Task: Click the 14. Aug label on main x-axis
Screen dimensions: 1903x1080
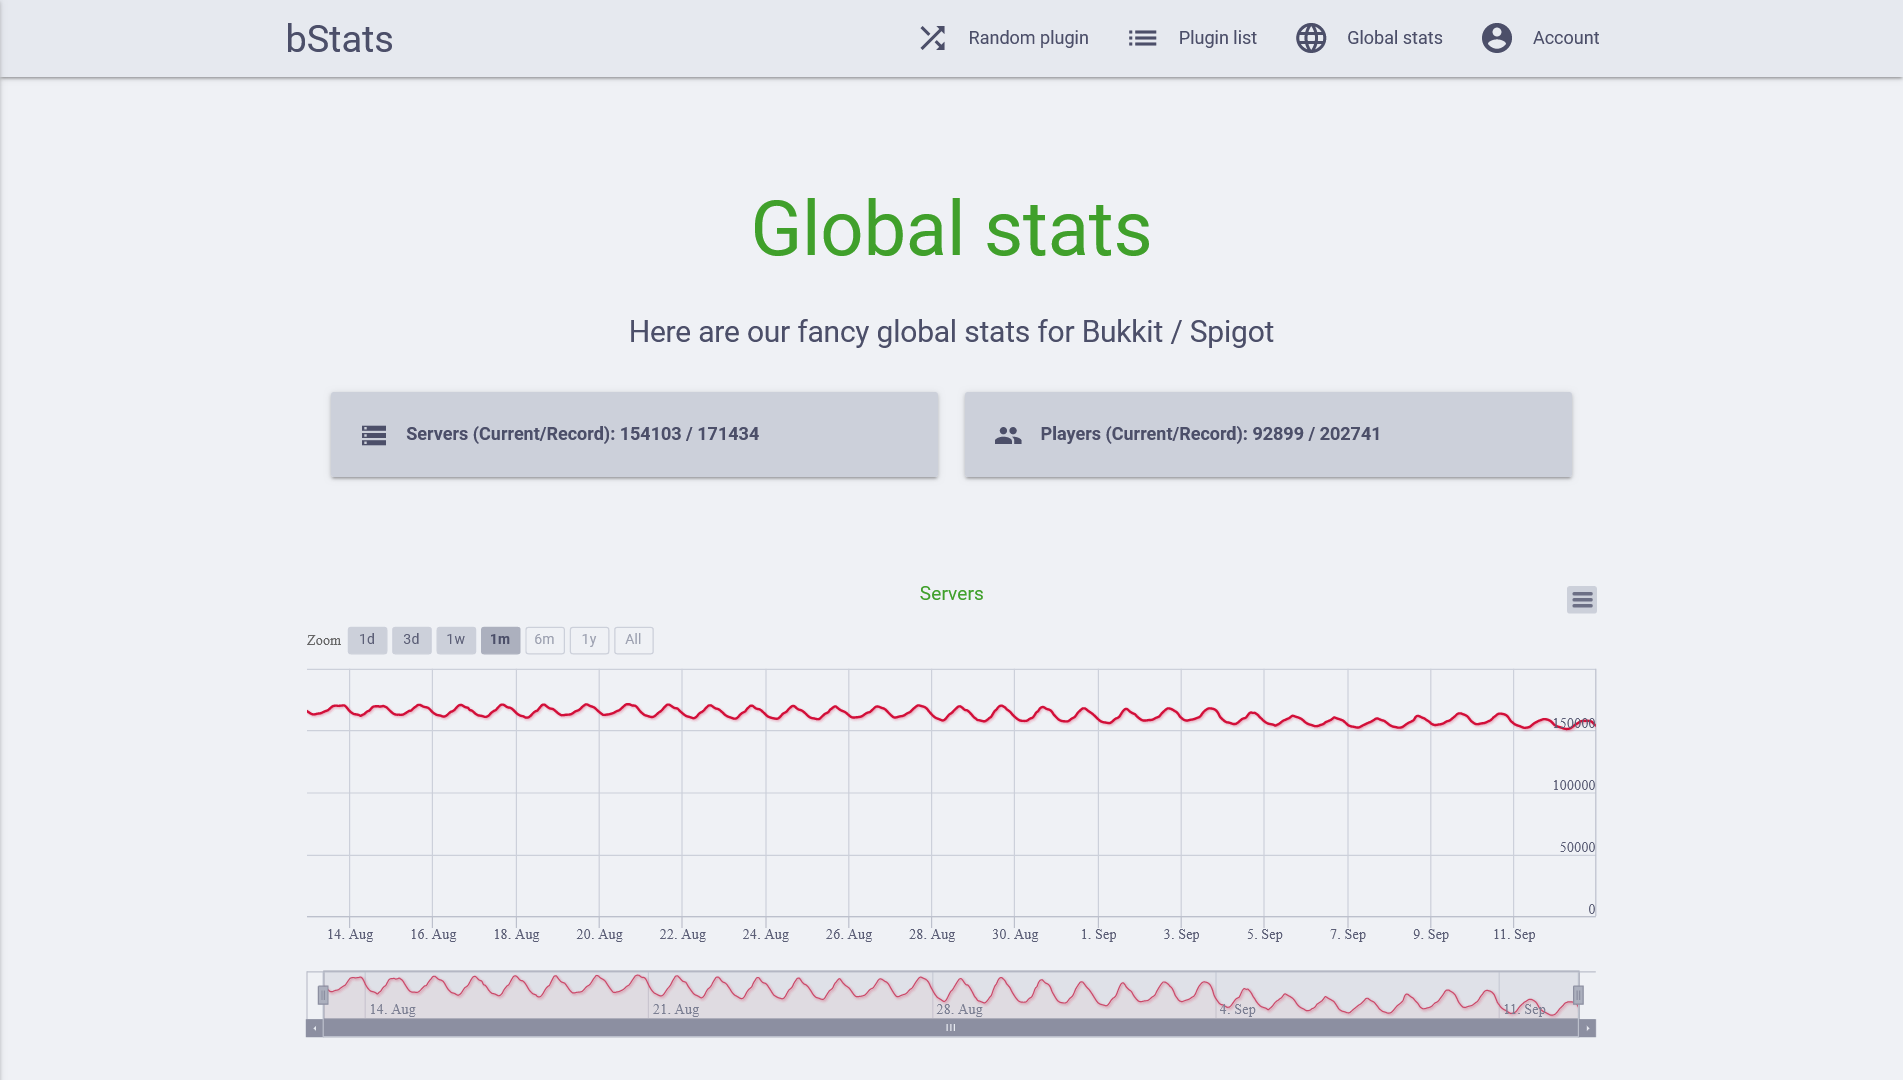Action: pyautogui.click(x=350, y=934)
